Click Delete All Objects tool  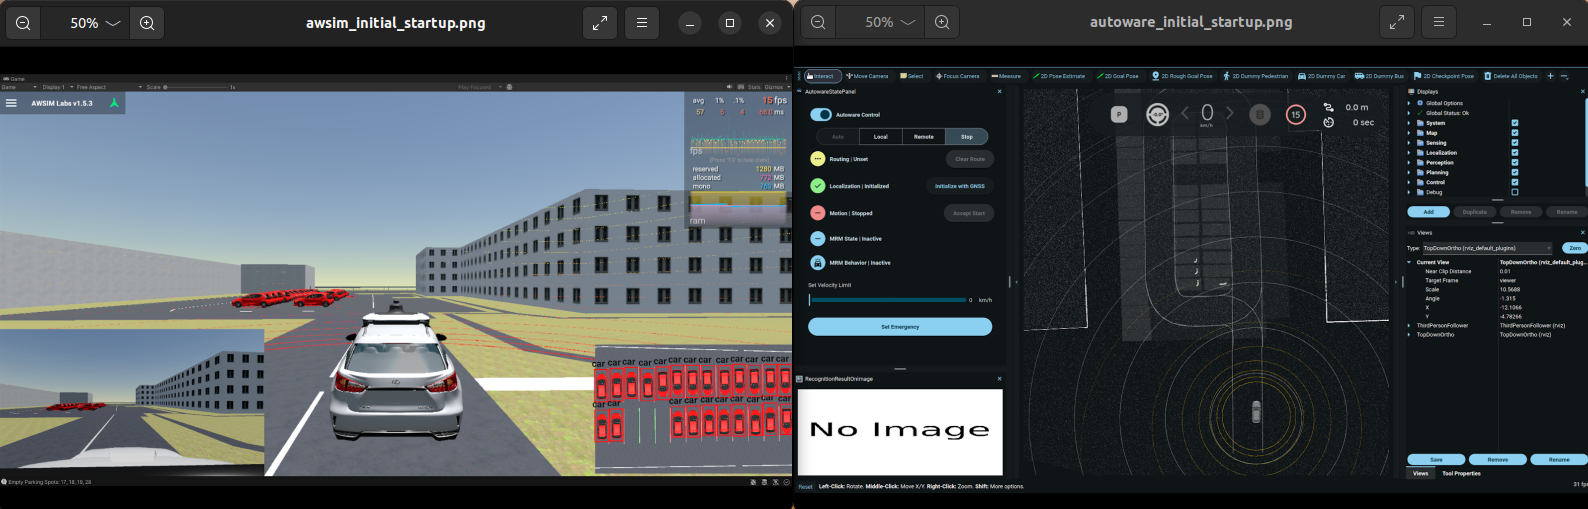1511,76
